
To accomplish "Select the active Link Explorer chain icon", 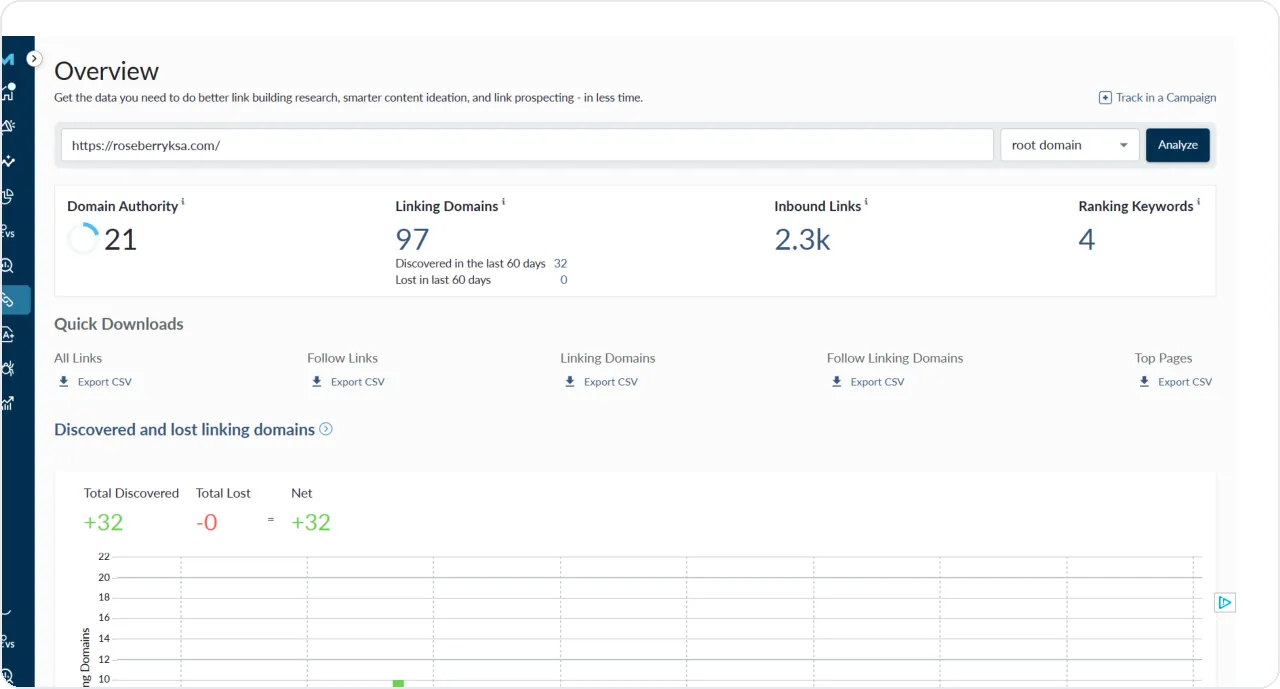I will (x=8, y=300).
